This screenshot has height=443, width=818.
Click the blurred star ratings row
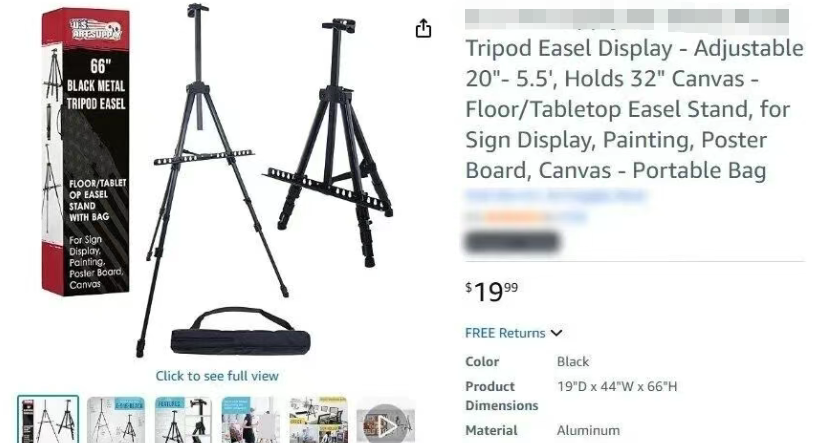pyautogui.click(x=526, y=217)
